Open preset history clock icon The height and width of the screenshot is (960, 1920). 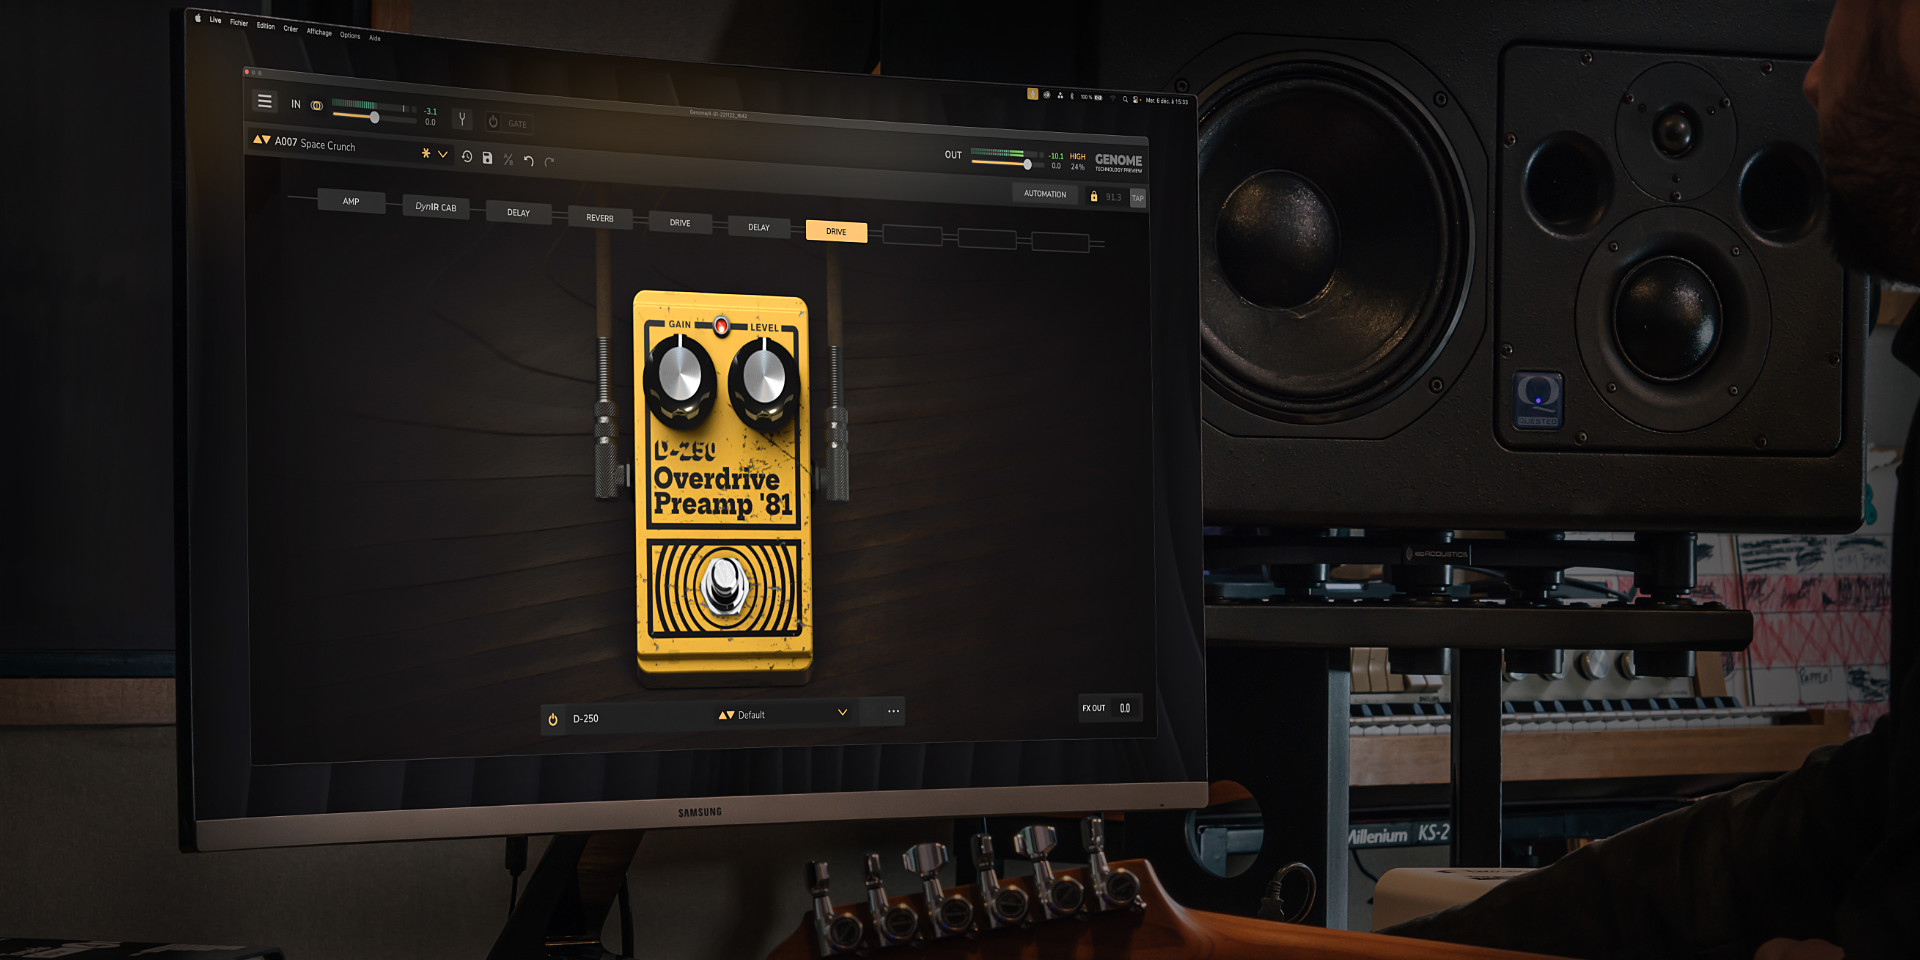(x=467, y=156)
